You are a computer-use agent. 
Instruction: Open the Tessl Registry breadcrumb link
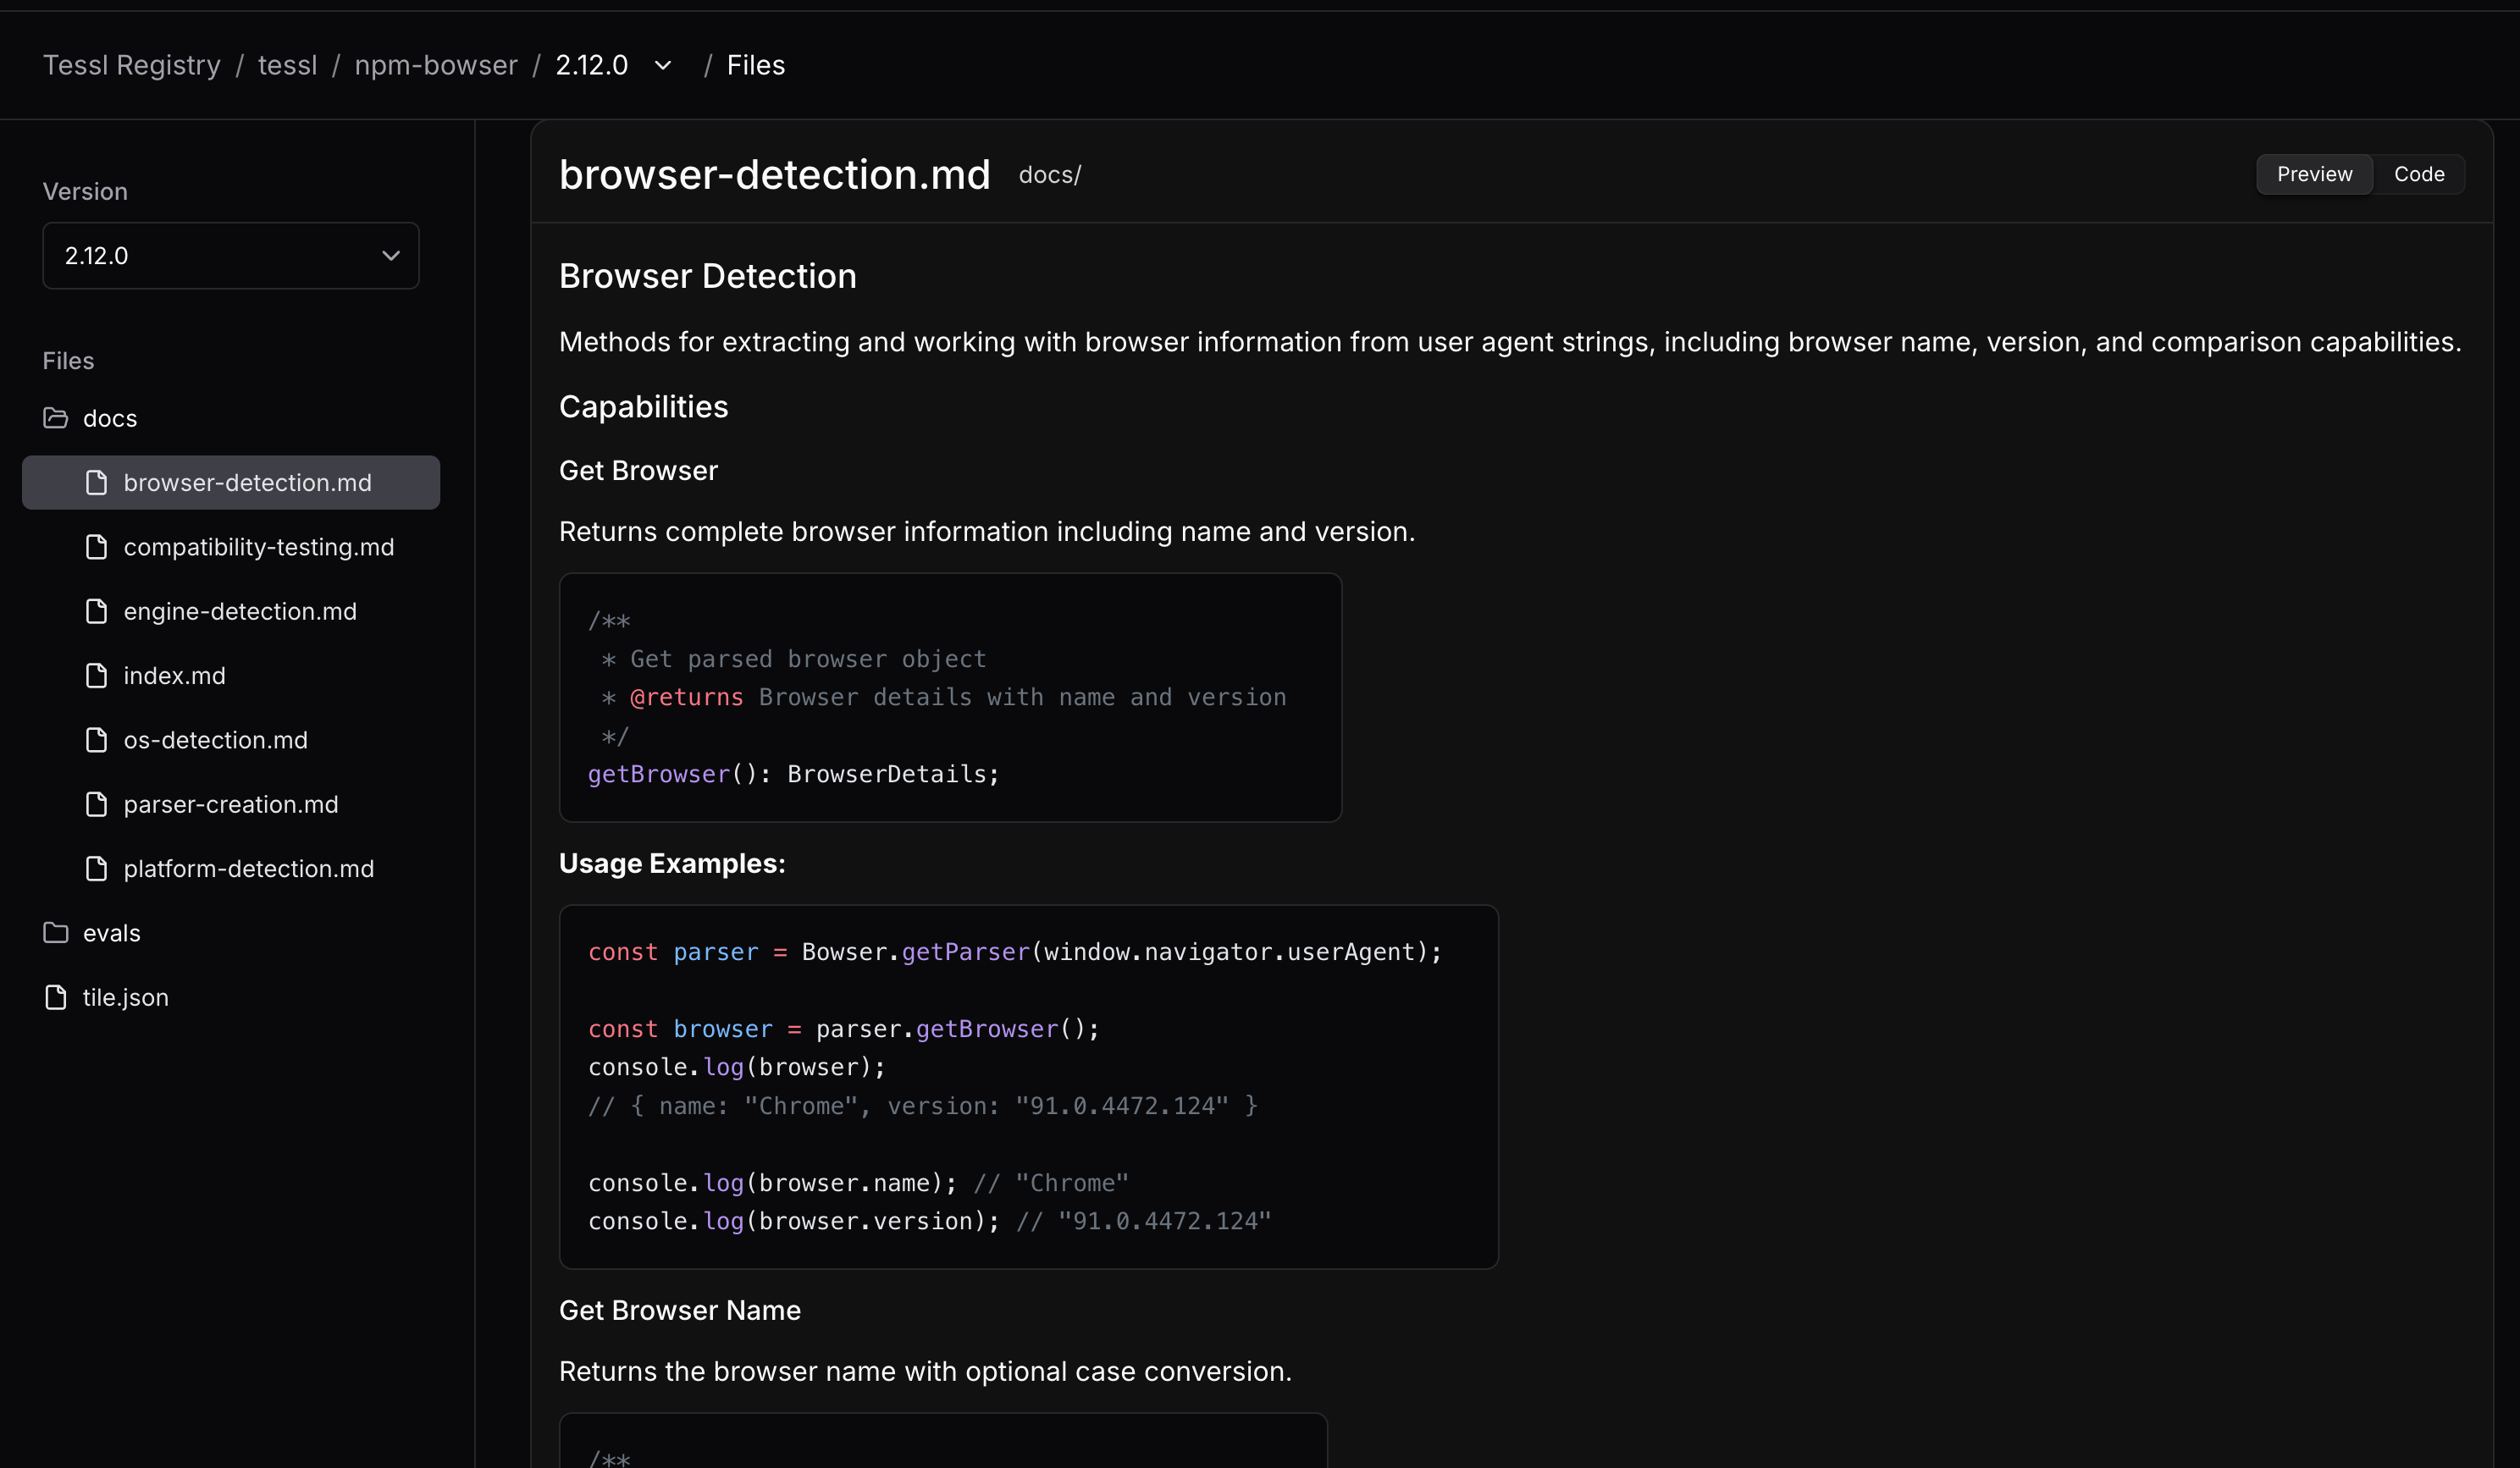click(x=131, y=65)
